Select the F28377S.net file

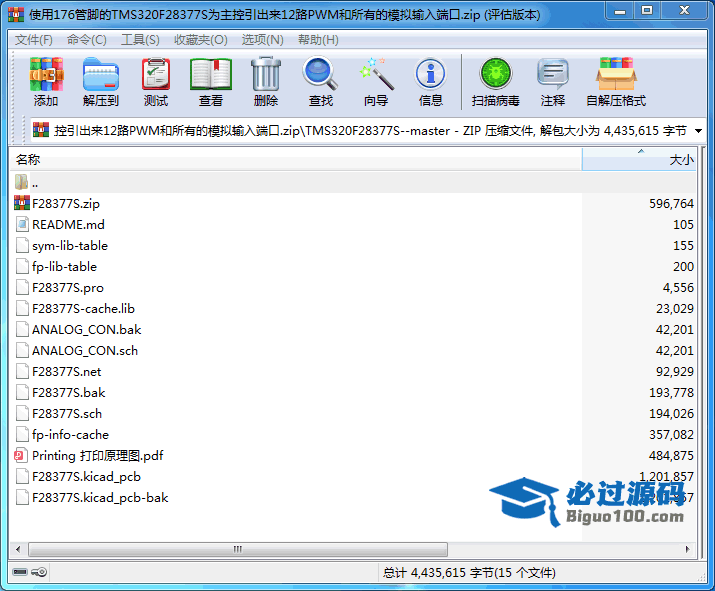pos(66,372)
